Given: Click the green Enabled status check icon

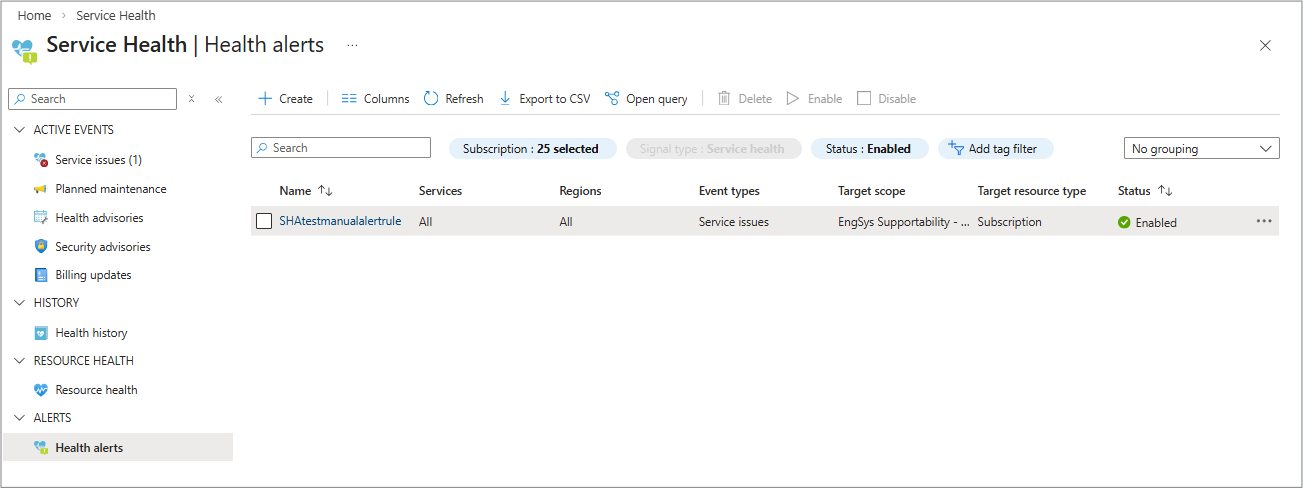Looking at the screenshot, I should (x=1124, y=222).
